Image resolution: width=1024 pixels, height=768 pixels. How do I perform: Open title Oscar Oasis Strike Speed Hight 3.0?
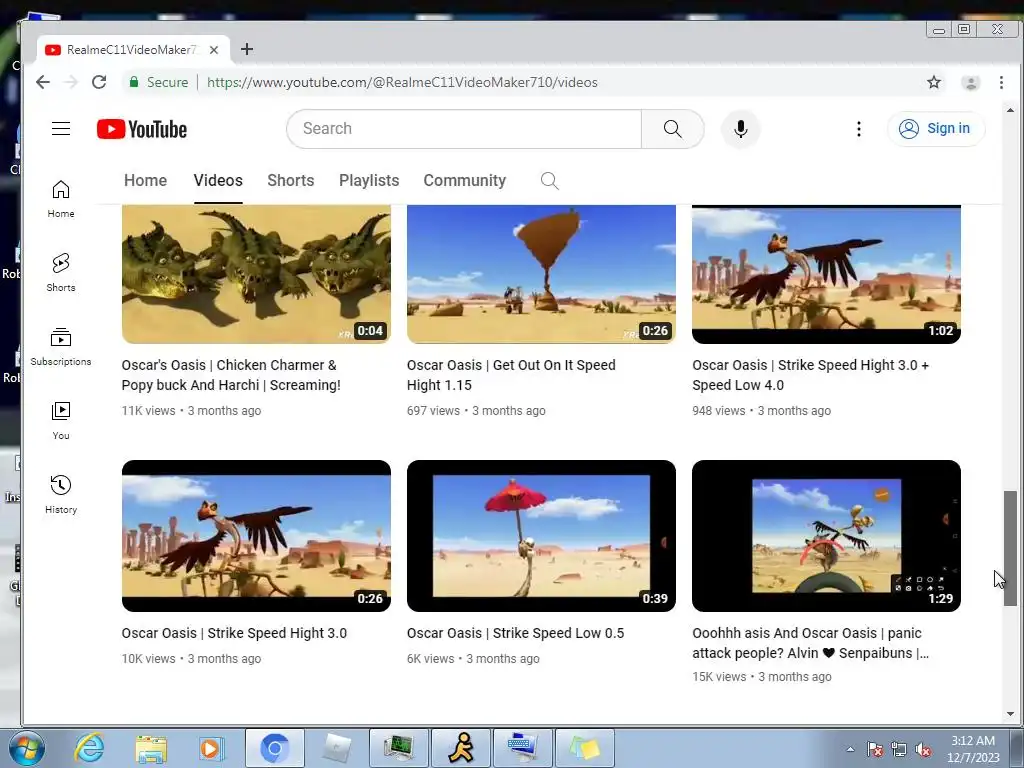[234, 633]
